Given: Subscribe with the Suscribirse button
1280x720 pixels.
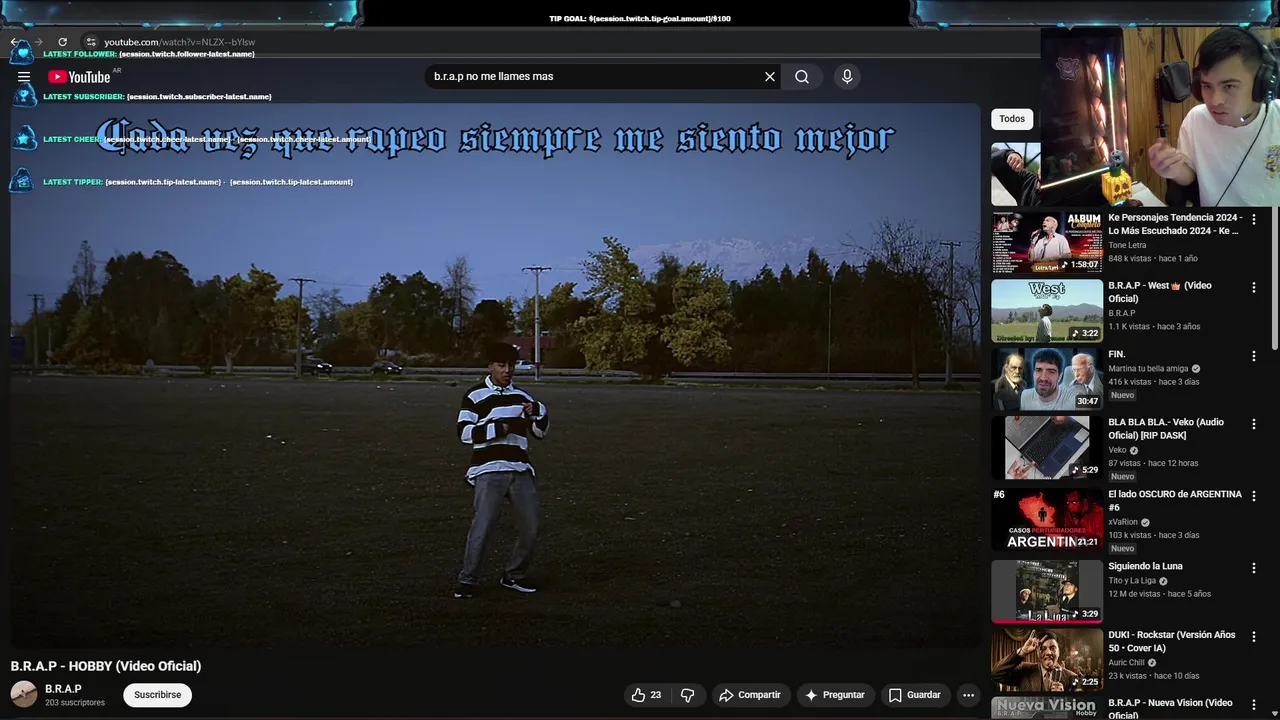Looking at the screenshot, I should point(158,695).
